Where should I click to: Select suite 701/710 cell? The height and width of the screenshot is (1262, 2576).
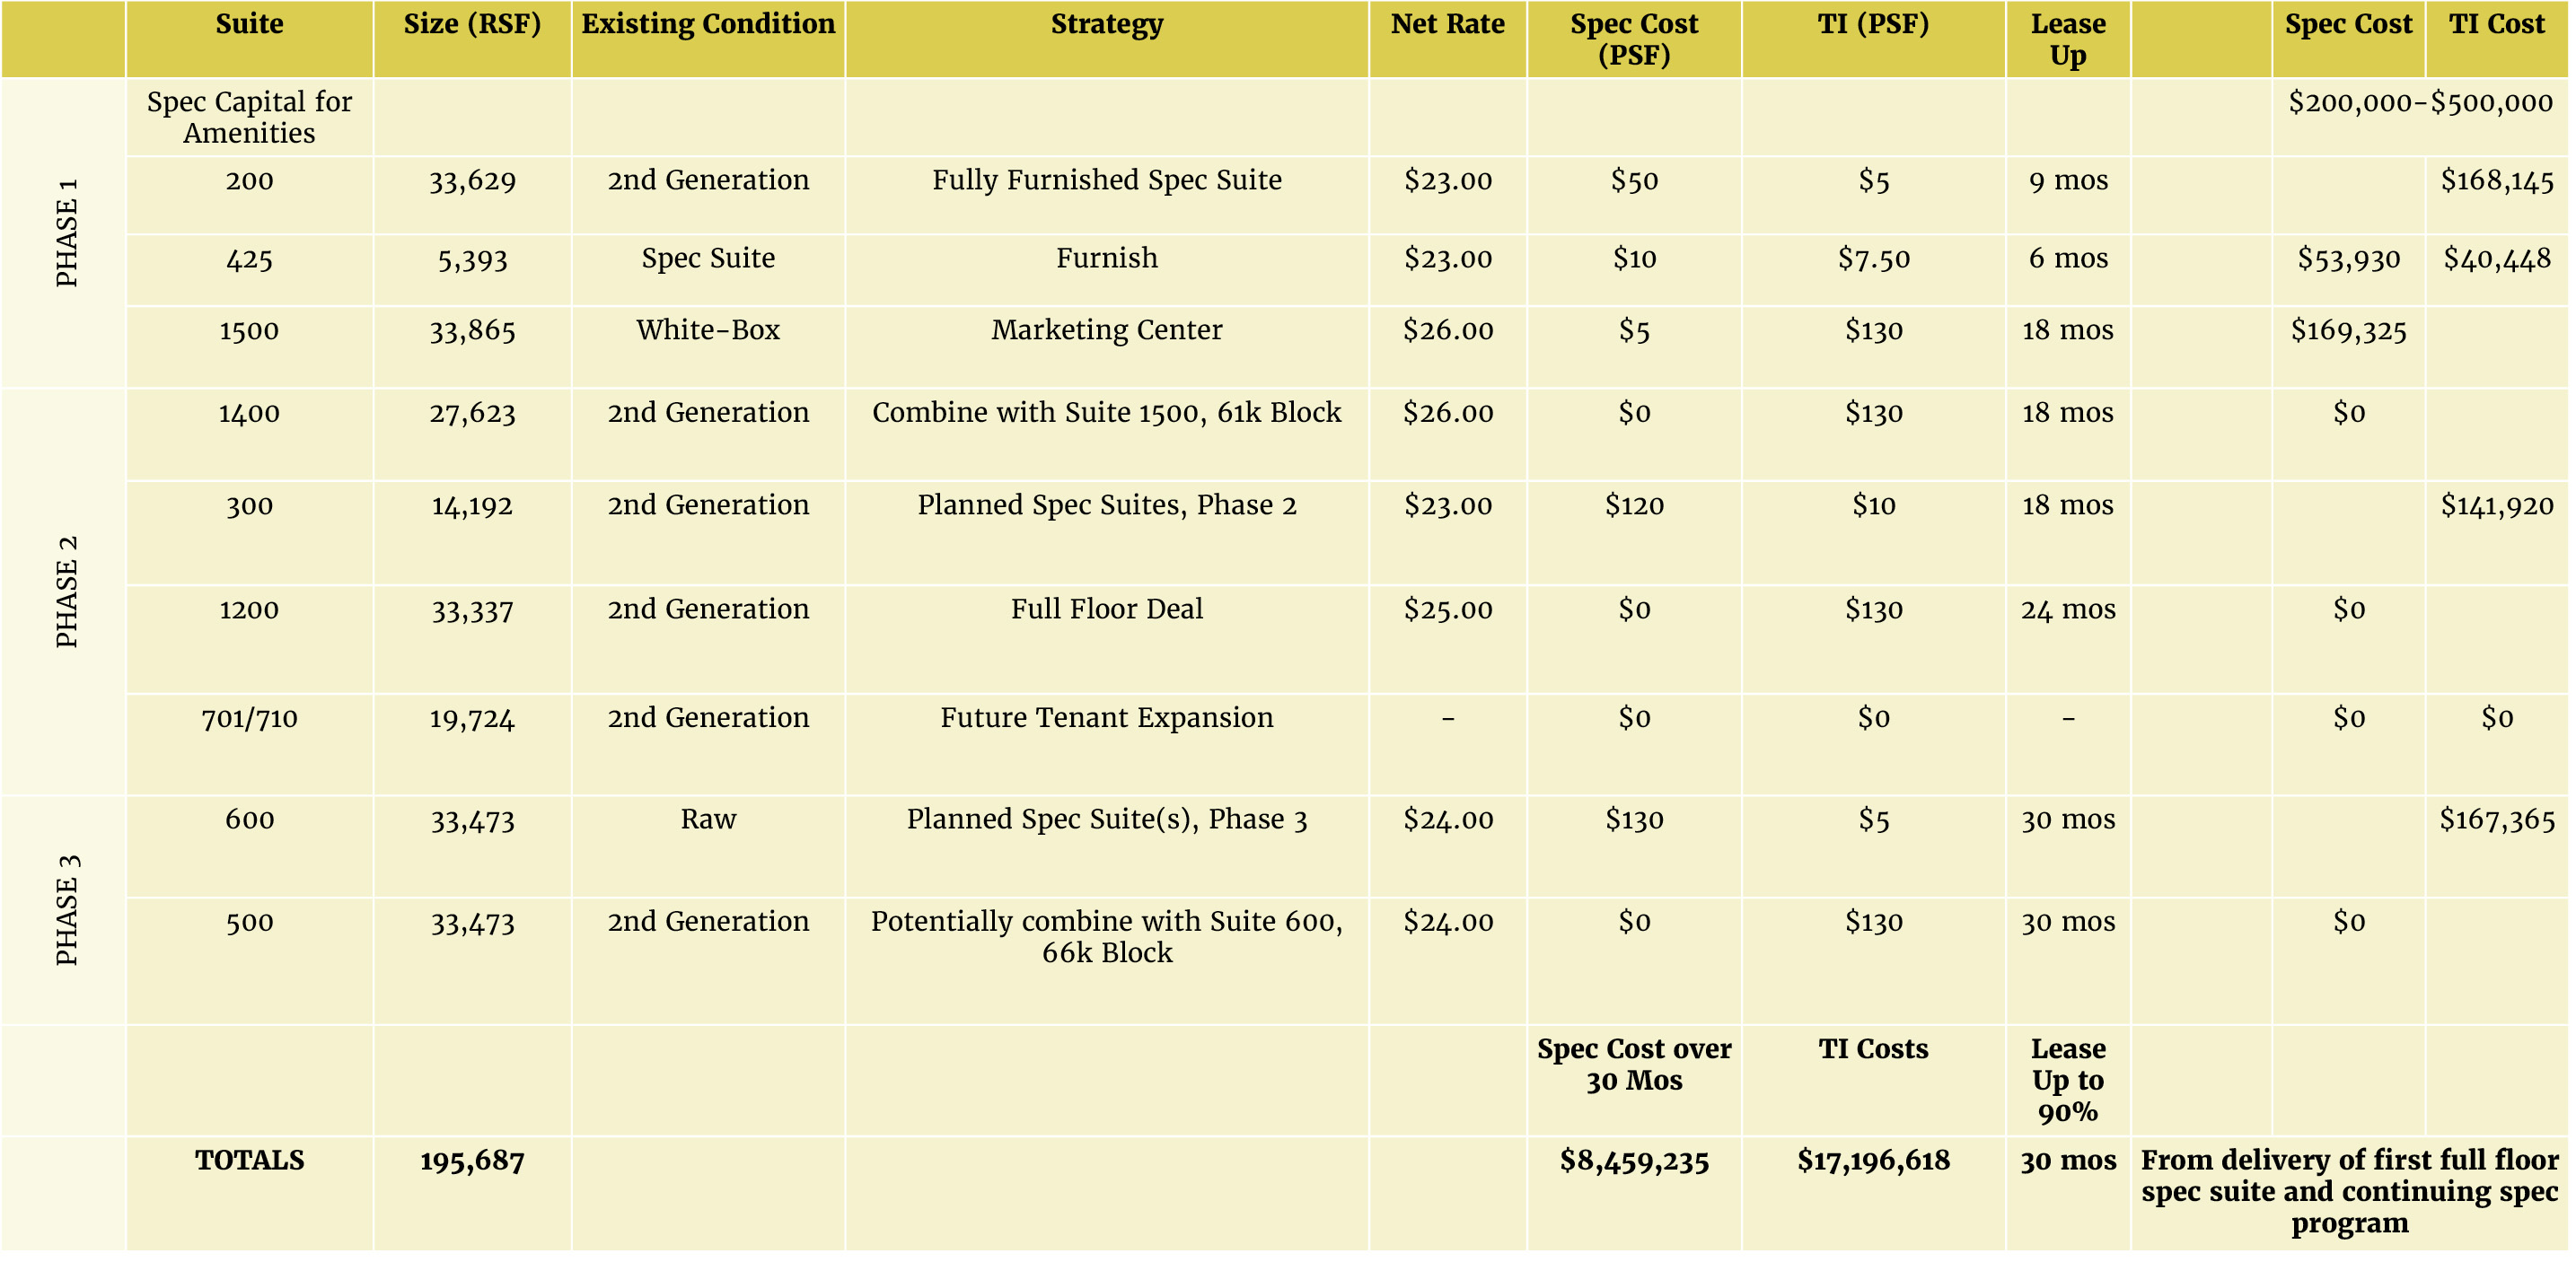point(249,718)
